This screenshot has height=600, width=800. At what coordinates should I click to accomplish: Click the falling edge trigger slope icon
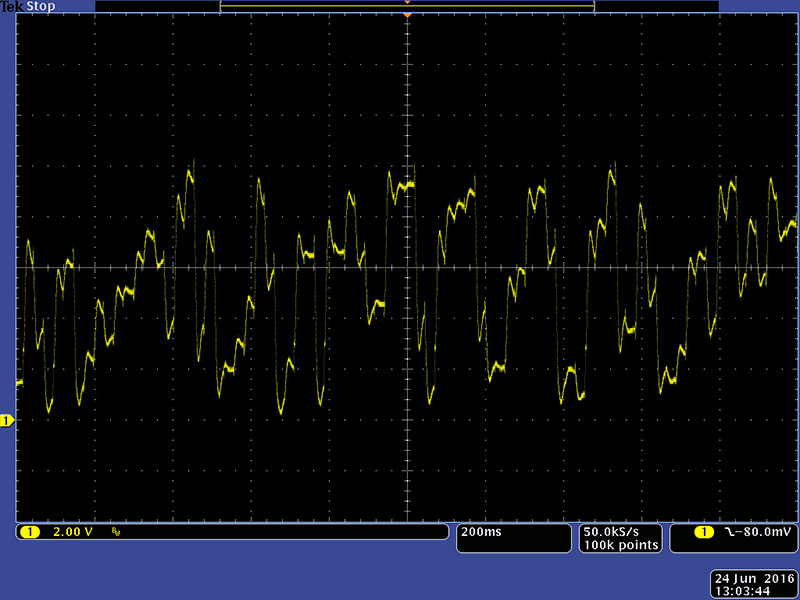(728, 532)
